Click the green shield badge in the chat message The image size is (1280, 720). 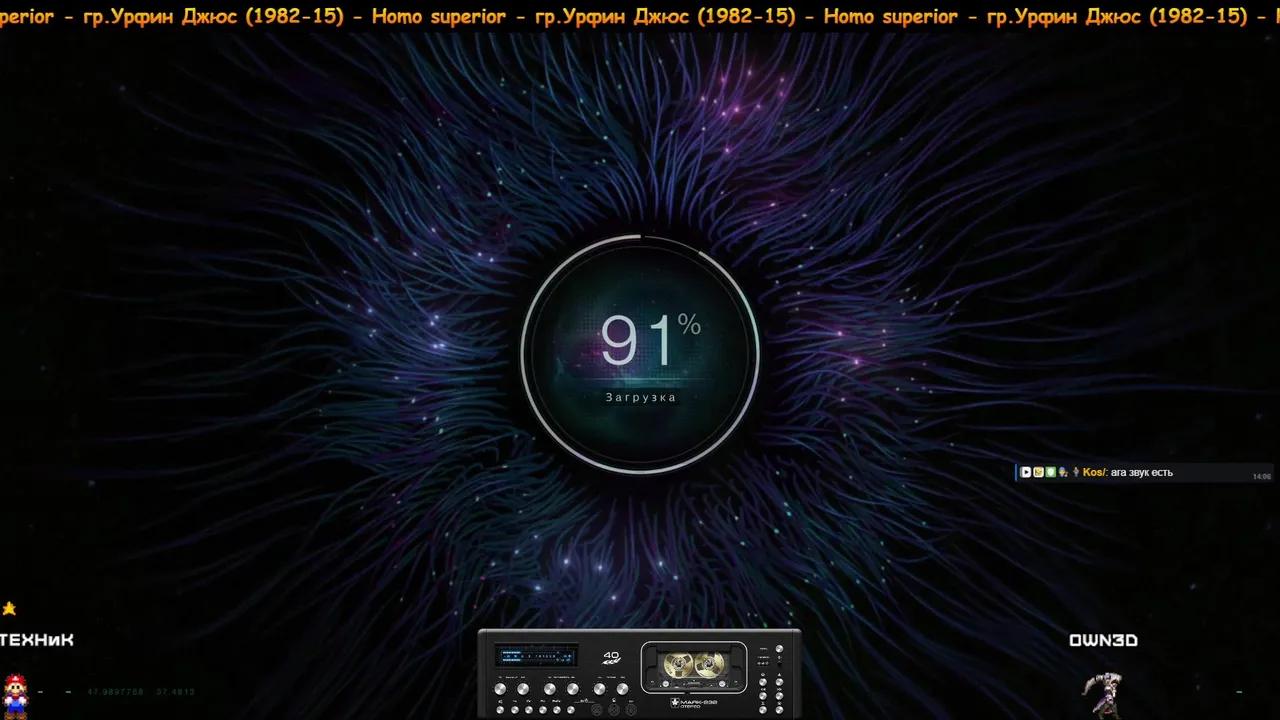click(x=1050, y=472)
